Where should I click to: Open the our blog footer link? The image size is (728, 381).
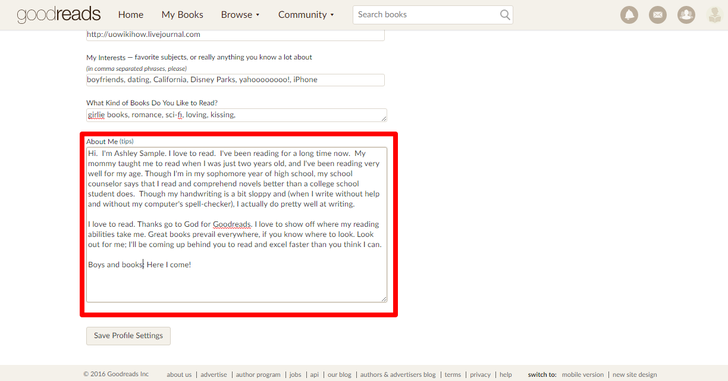click(x=339, y=375)
